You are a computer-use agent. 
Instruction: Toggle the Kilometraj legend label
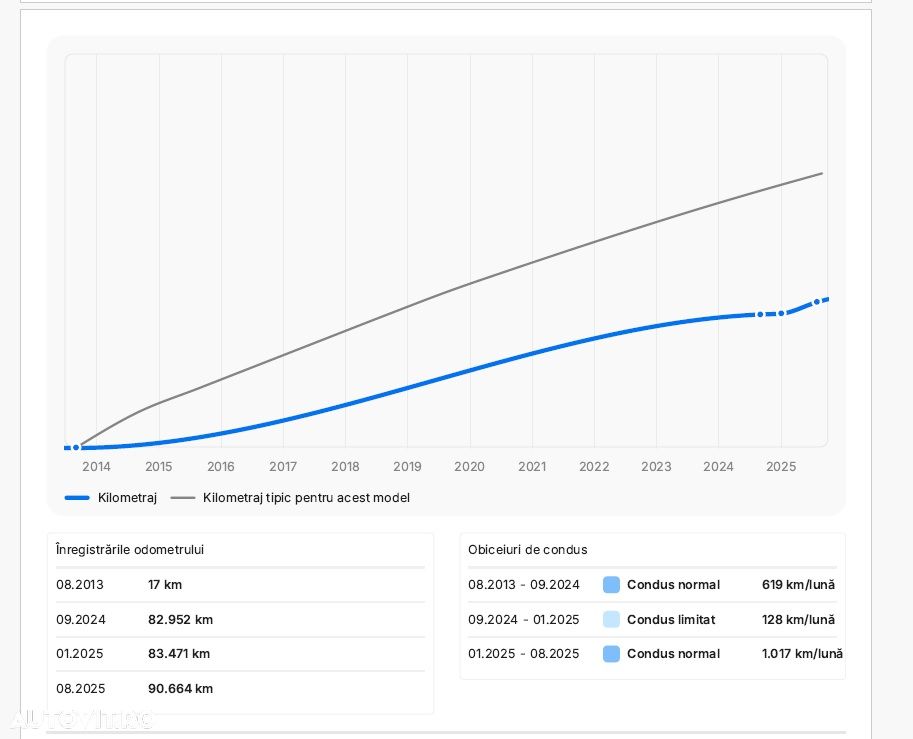[x=127, y=498]
